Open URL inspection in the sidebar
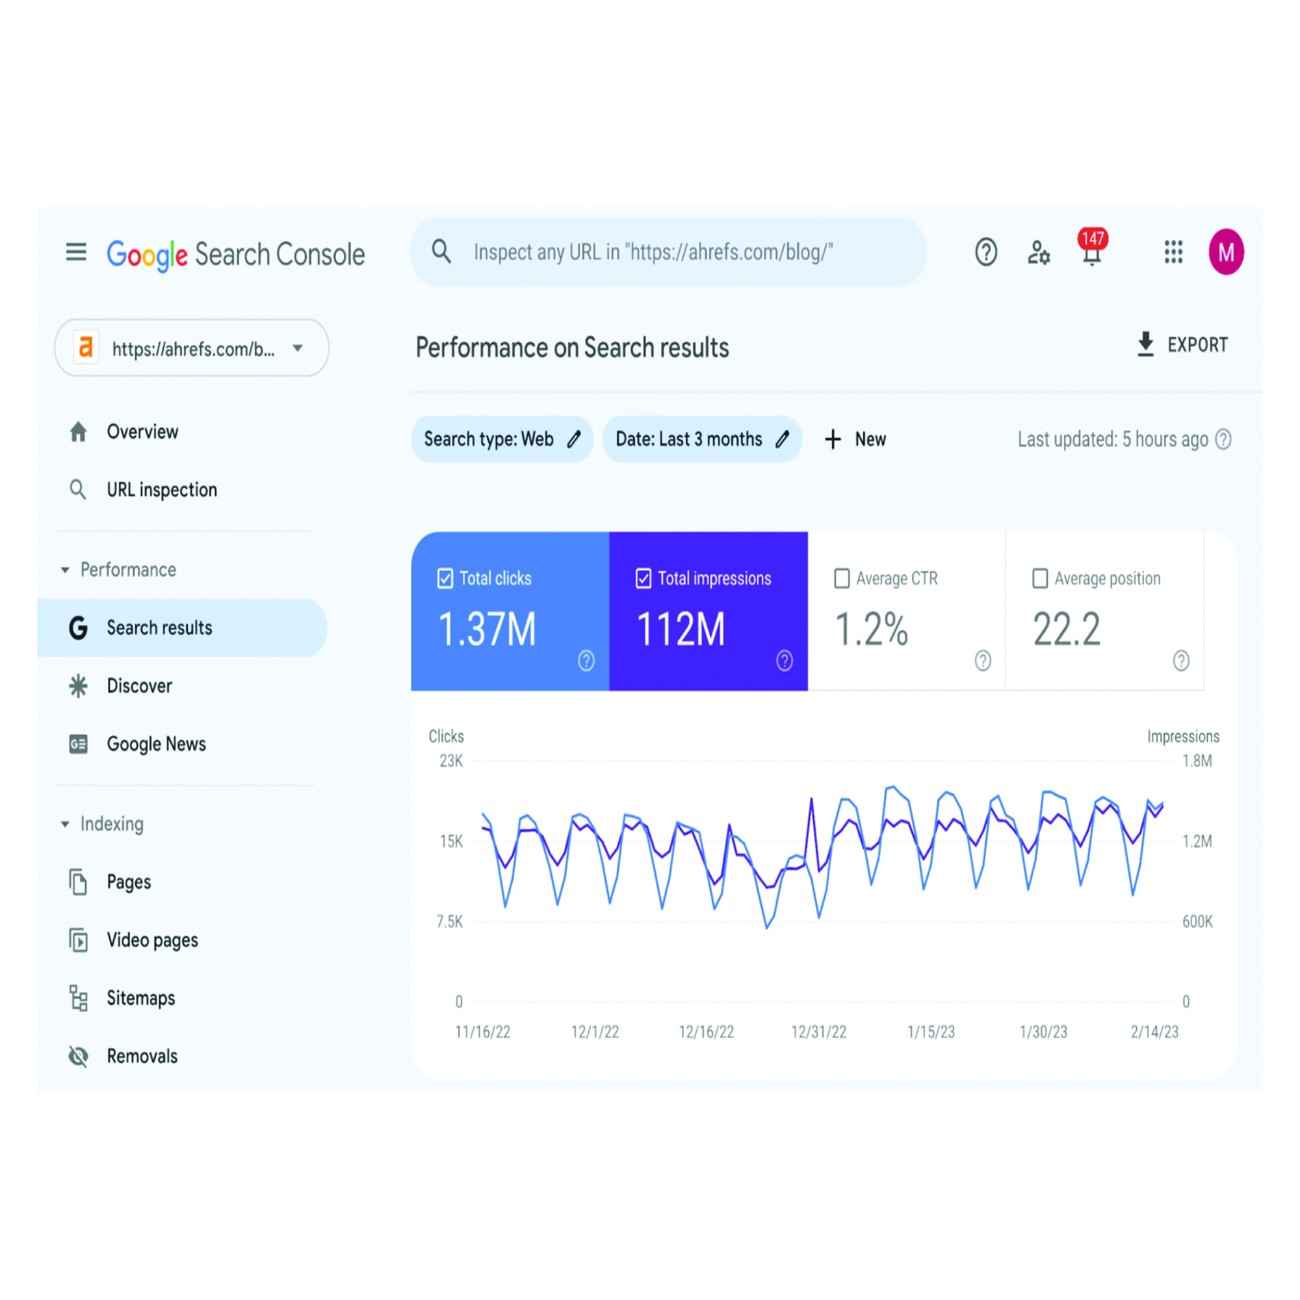 161,490
